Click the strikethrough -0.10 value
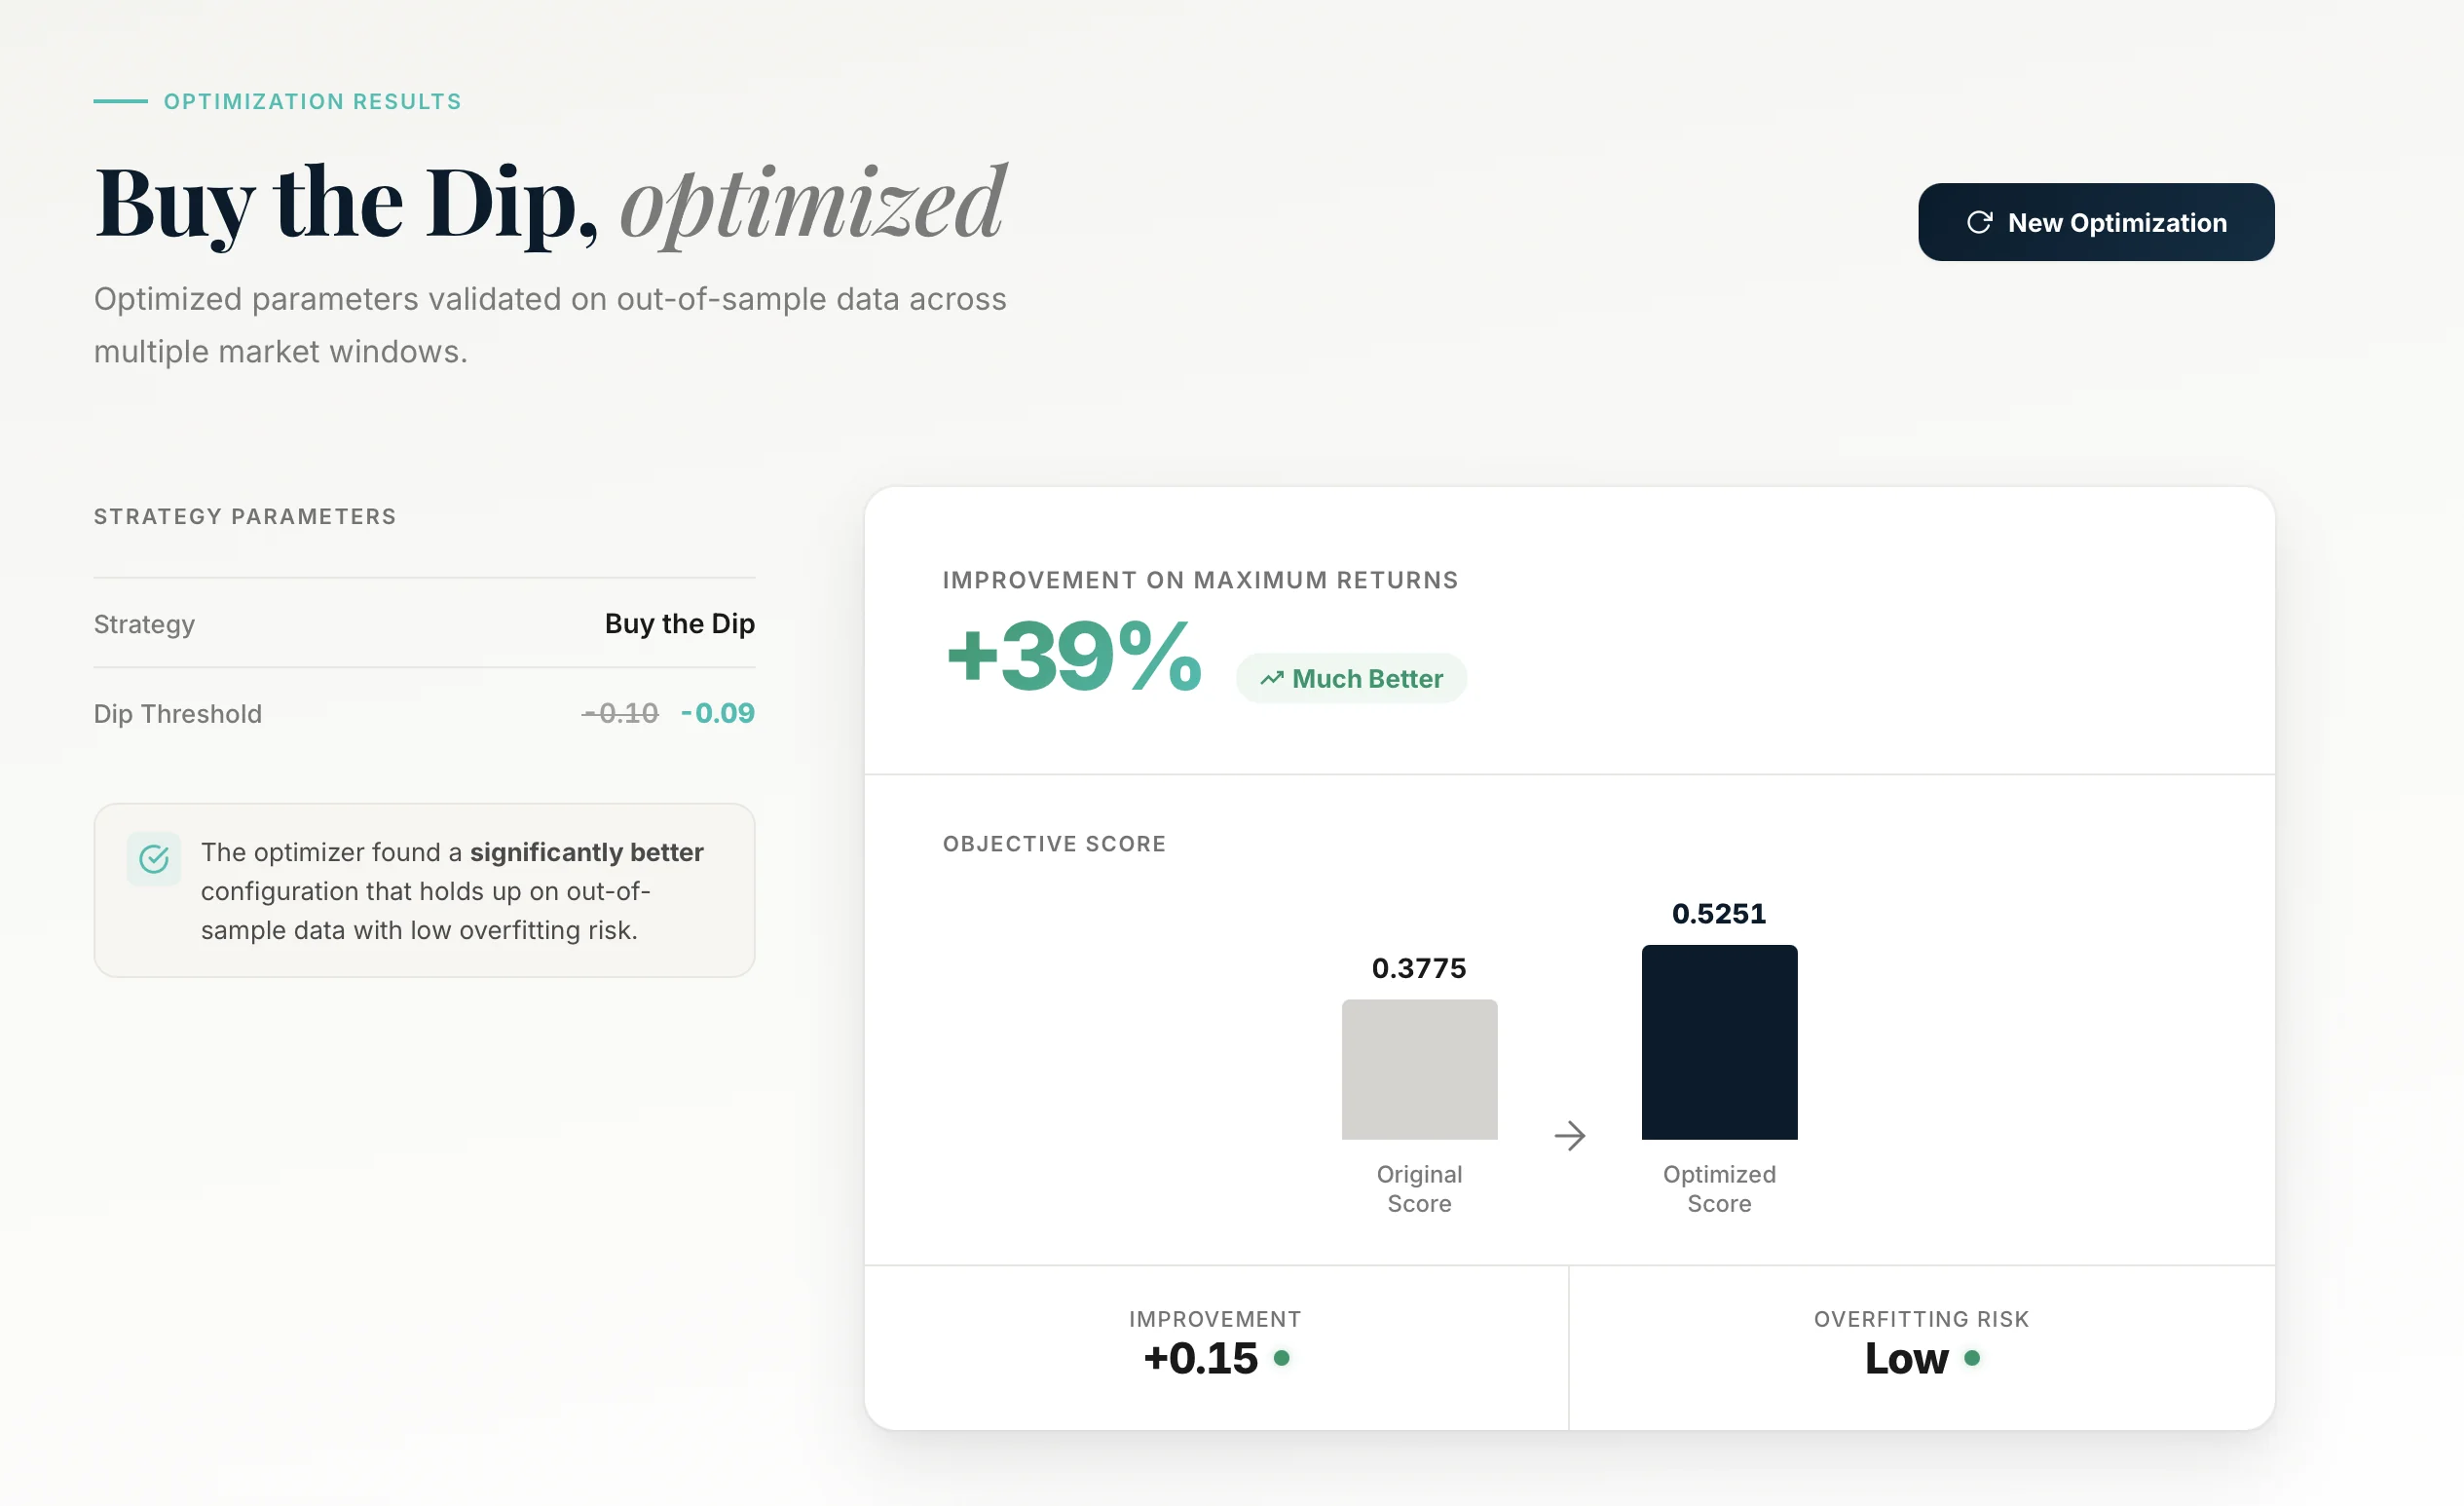The width and height of the screenshot is (2464, 1506). click(618, 713)
